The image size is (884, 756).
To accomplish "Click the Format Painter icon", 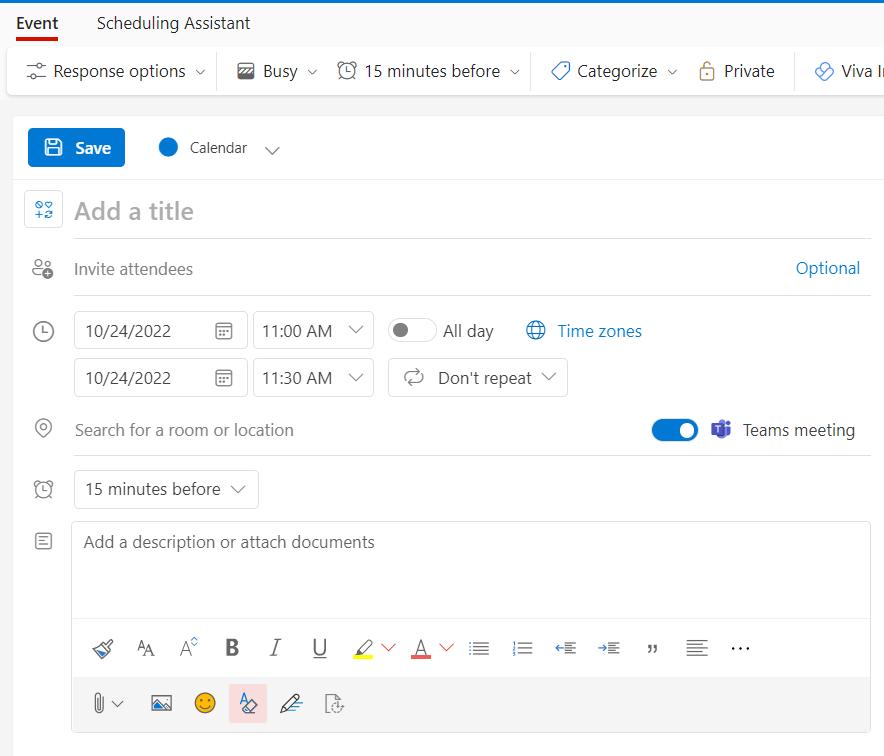I will 103,648.
